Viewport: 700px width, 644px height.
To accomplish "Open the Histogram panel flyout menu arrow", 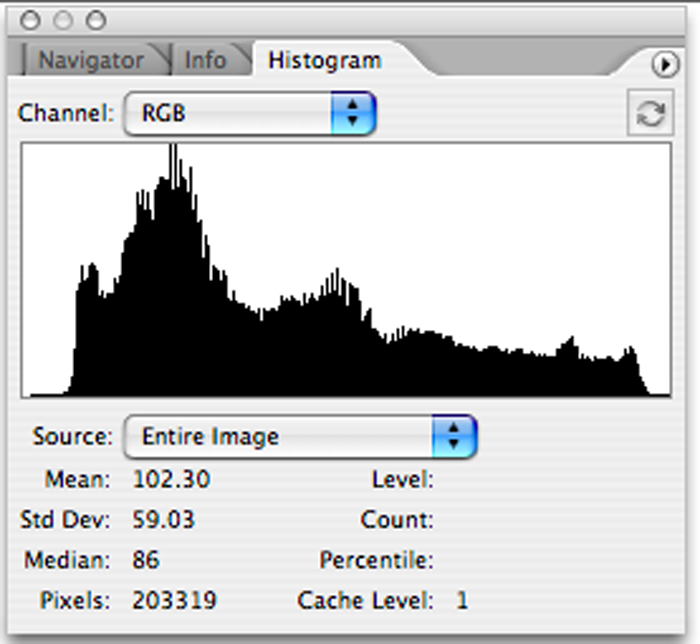I will click(x=665, y=65).
